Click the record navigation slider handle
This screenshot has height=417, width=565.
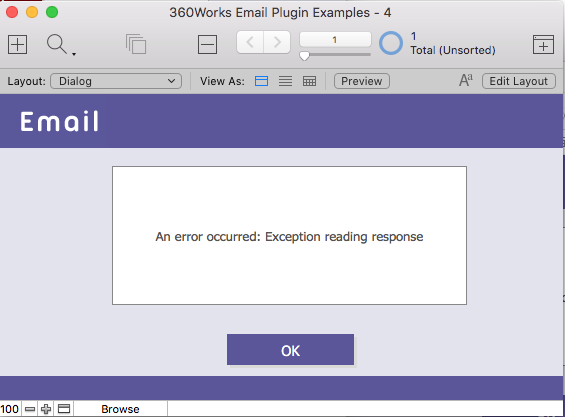[x=304, y=56]
